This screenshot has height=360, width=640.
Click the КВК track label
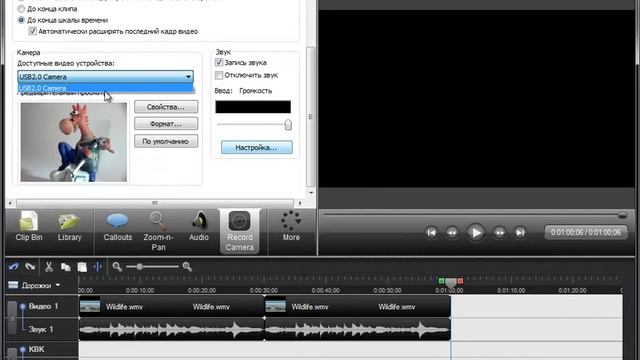tap(36, 349)
